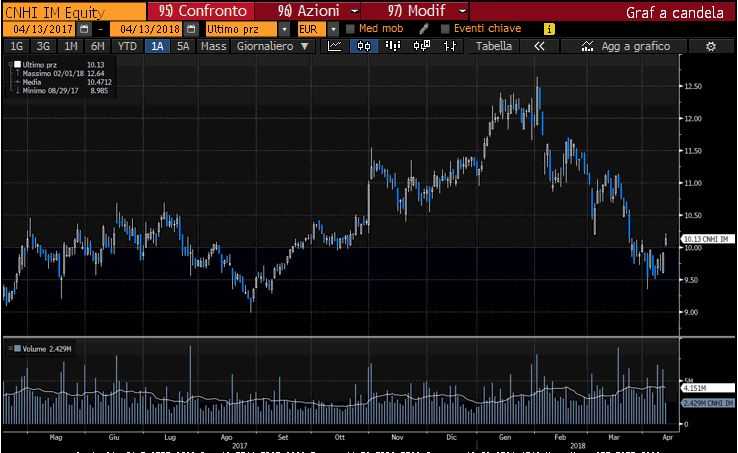Image resolution: width=738 pixels, height=453 pixels.
Task: Select the 1M time range tab
Action: click(x=71, y=46)
